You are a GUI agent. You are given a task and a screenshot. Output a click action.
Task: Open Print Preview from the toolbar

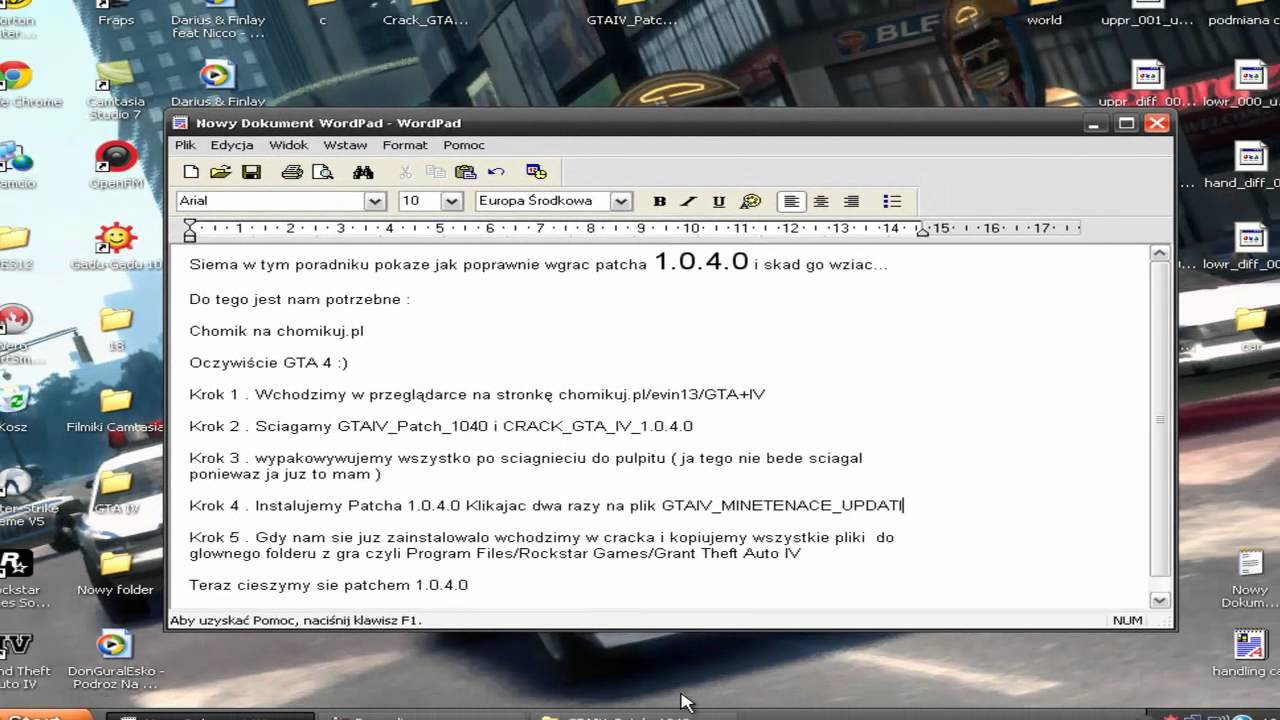[x=322, y=172]
